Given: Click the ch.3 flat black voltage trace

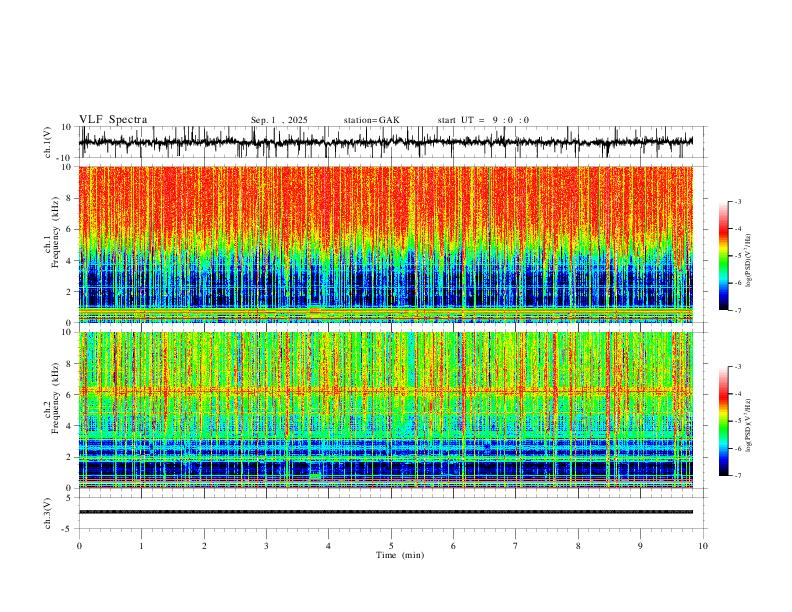Looking at the screenshot, I should (386, 512).
